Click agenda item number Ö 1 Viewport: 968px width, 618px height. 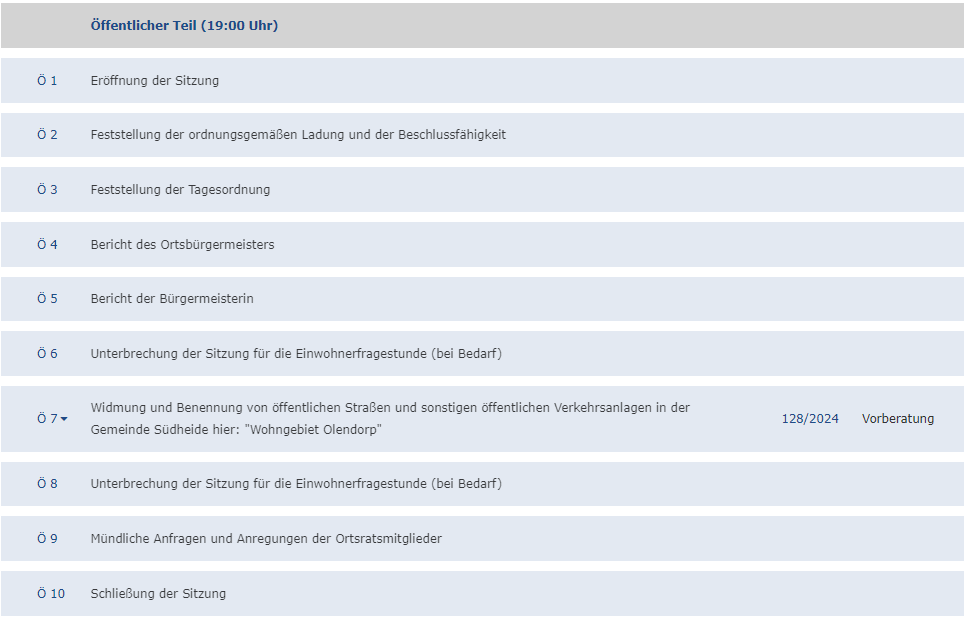tap(47, 81)
